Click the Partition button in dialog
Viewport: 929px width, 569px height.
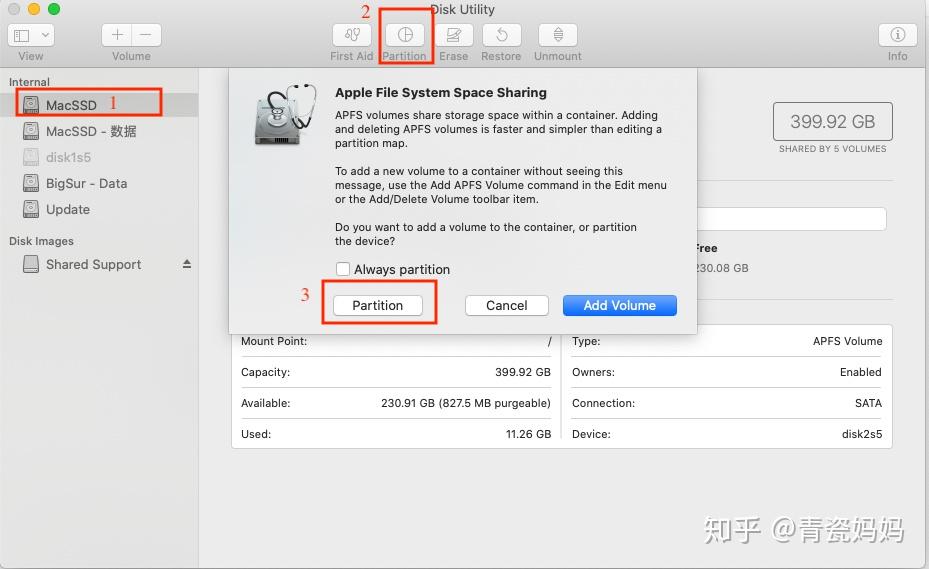[377, 305]
